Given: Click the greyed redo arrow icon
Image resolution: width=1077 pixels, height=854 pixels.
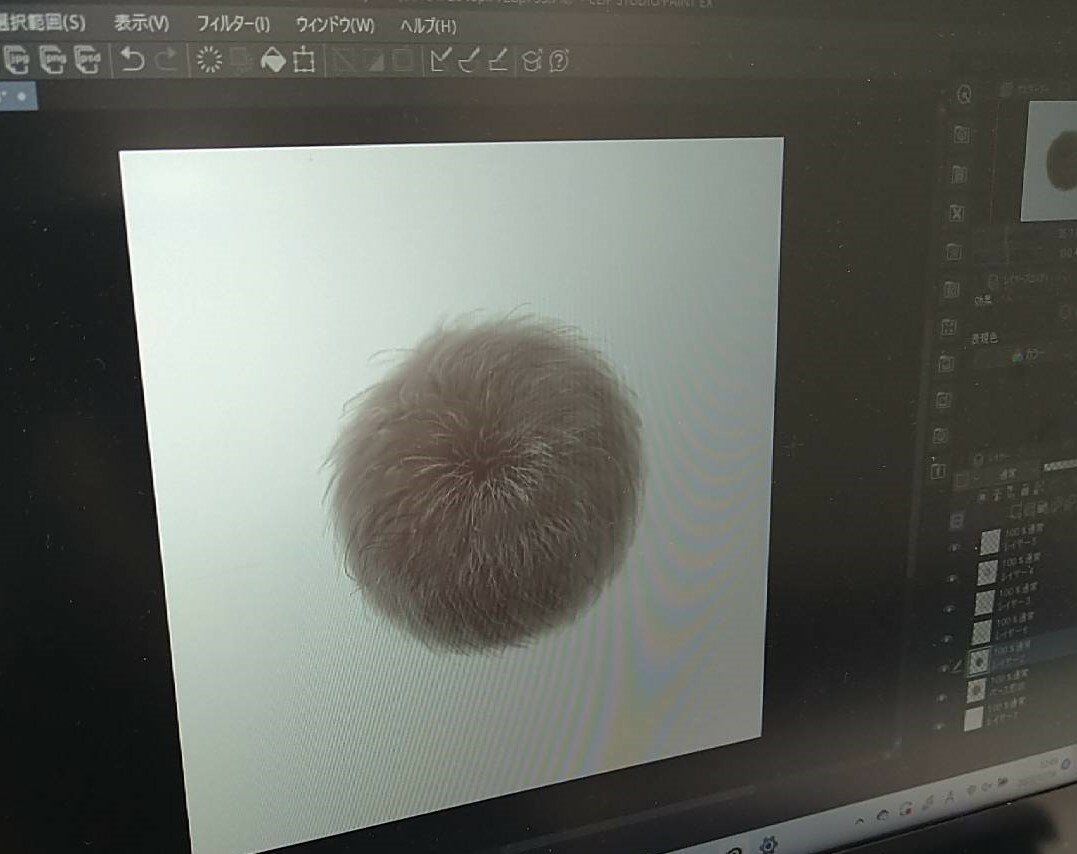Looking at the screenshot, I should point(166,60).
